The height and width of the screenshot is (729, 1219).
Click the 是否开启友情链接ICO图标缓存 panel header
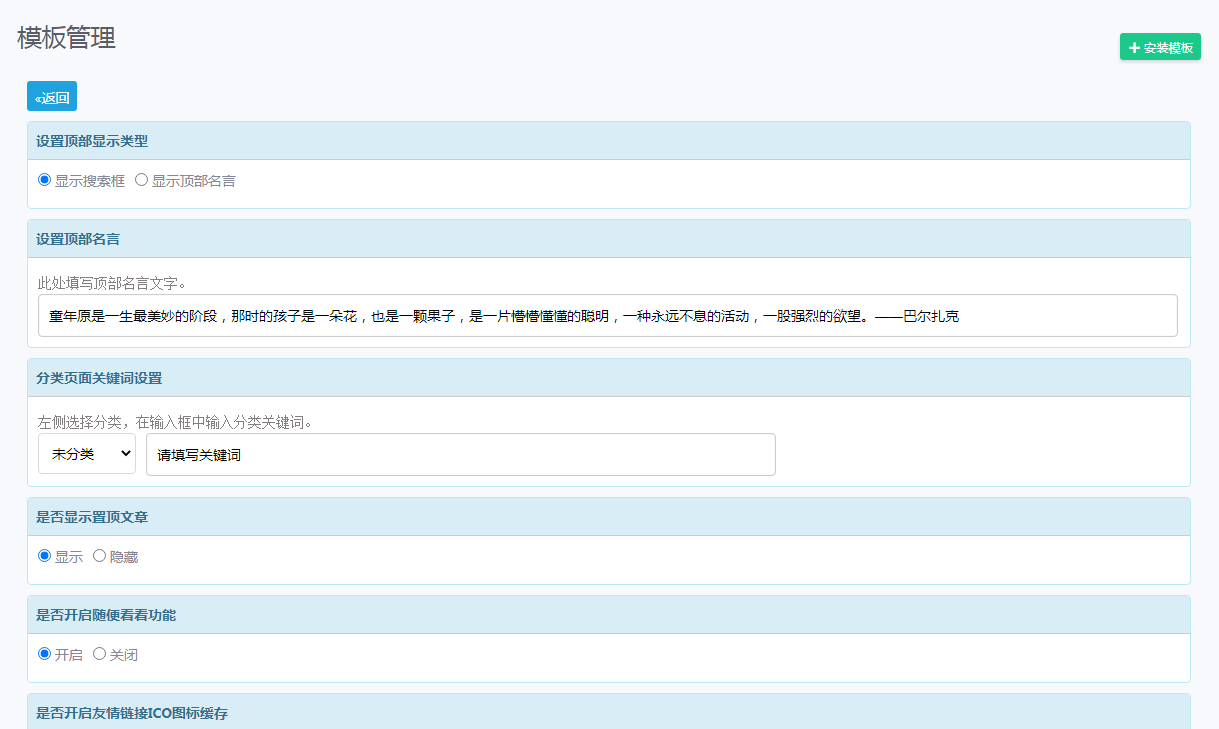pos(609,712)
